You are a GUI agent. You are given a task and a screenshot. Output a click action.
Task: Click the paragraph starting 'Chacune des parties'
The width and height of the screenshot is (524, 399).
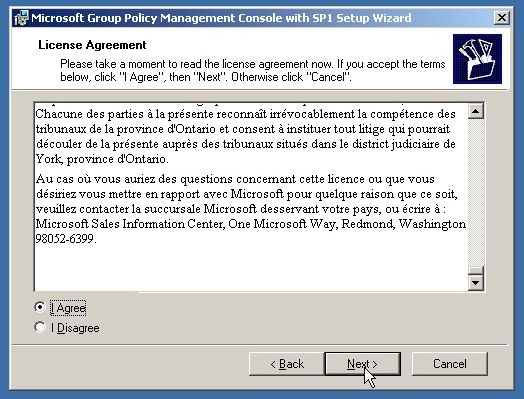[246, 136]
